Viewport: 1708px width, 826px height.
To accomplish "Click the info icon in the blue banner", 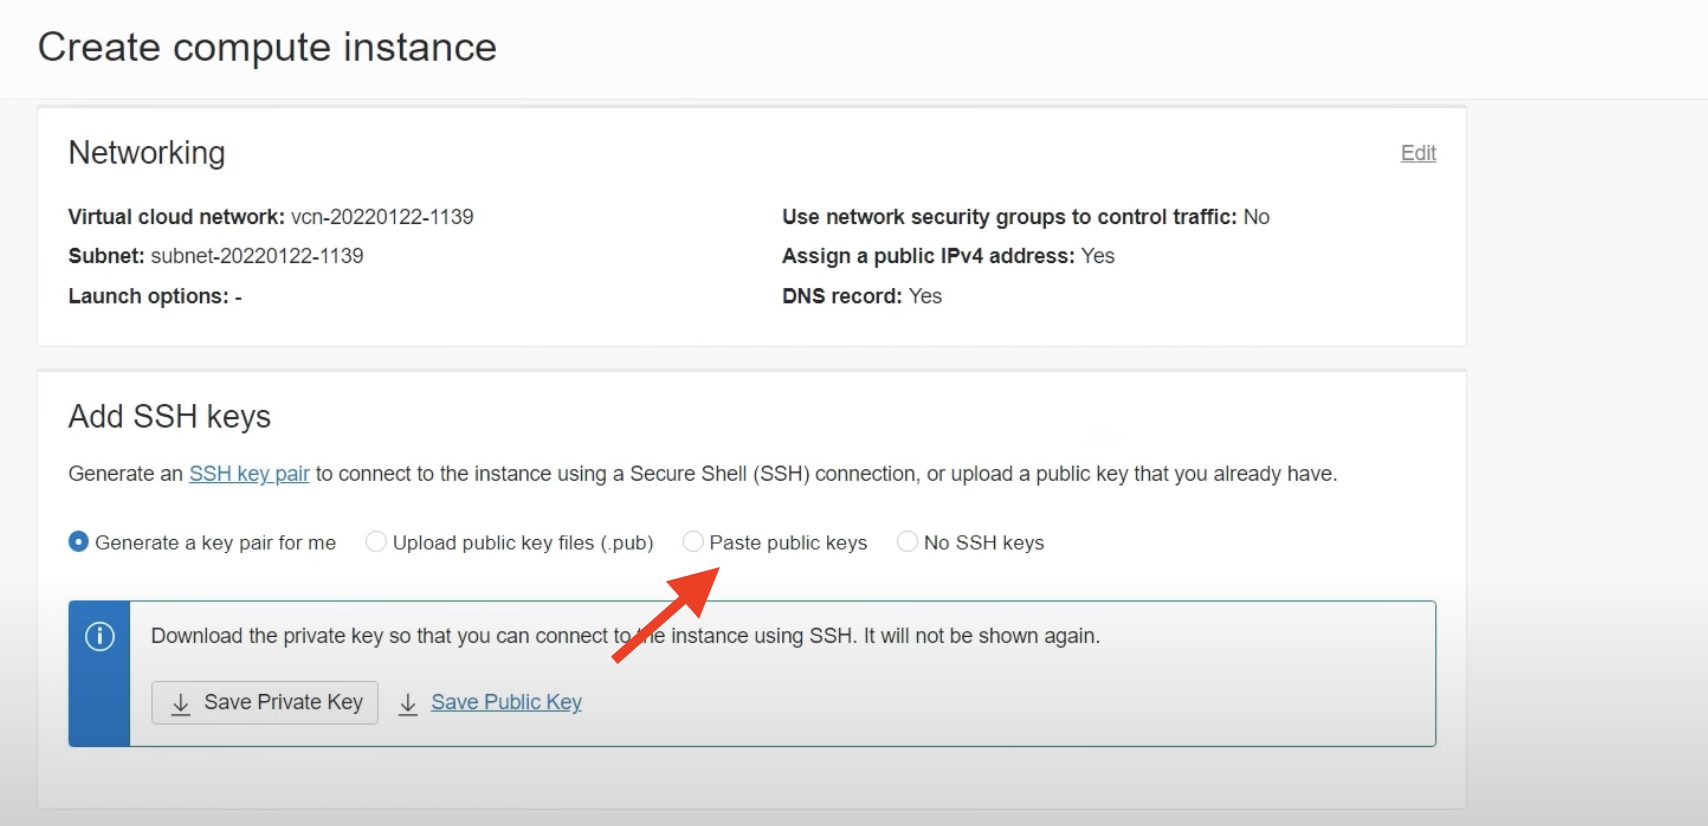I will pyautogui.click(x=99, y=636).
